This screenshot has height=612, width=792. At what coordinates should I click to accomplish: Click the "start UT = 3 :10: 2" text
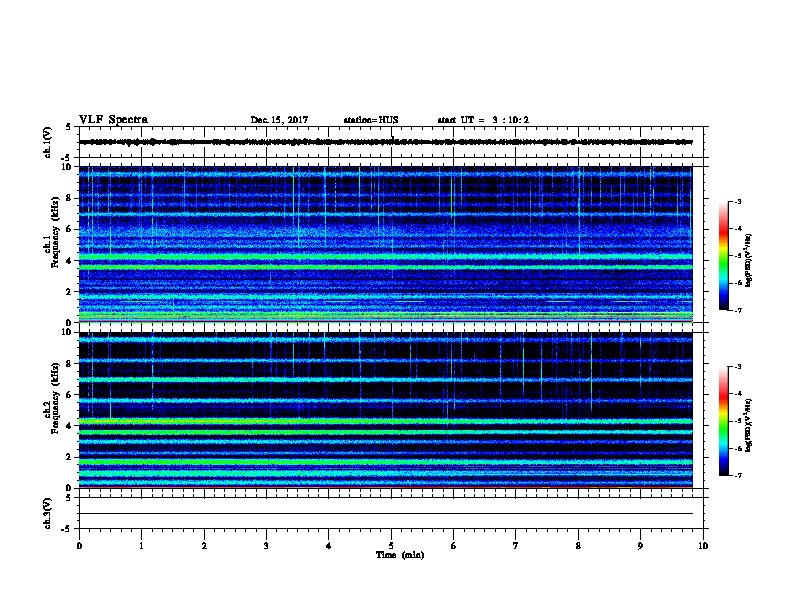pos(483,120)
